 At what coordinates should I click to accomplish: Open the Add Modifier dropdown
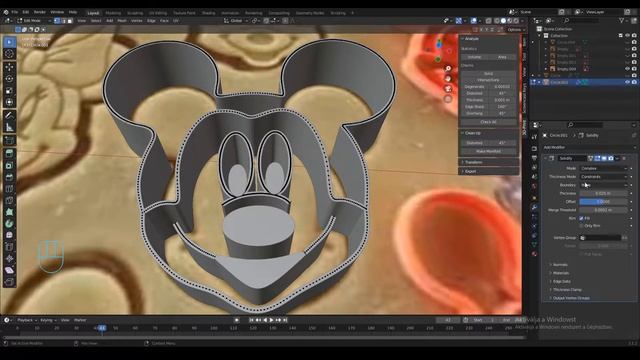point(589,147)
